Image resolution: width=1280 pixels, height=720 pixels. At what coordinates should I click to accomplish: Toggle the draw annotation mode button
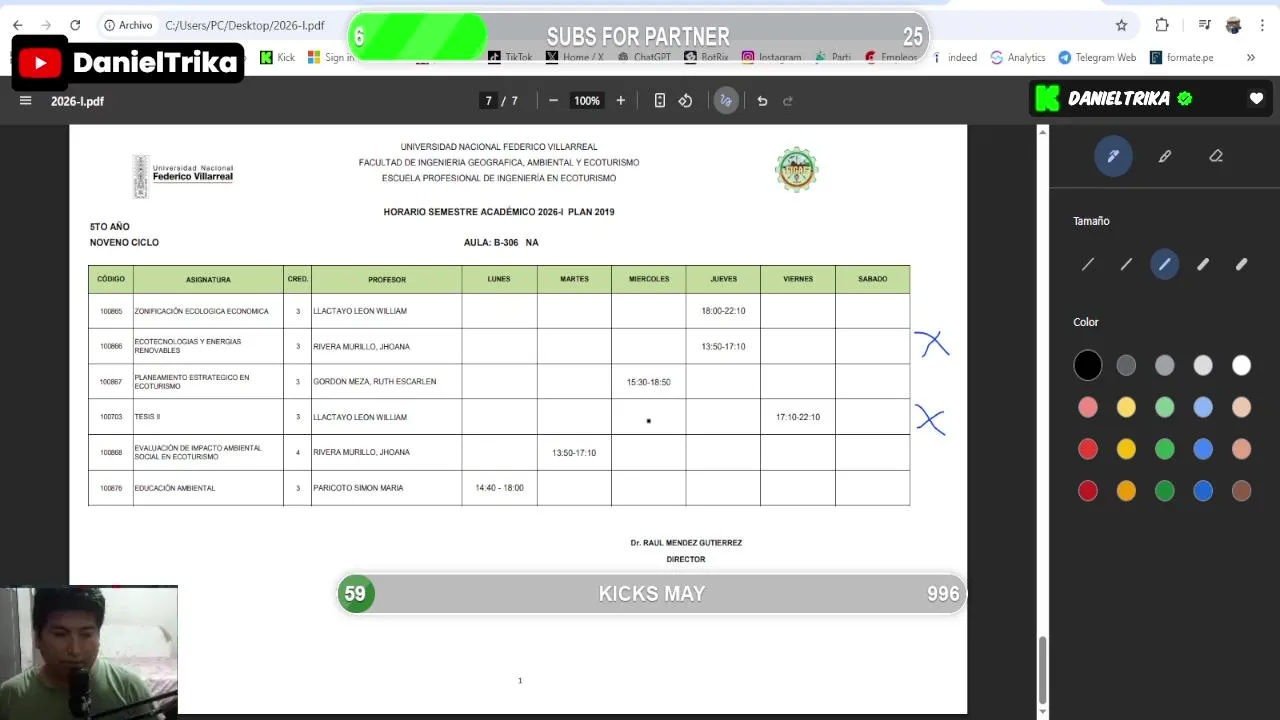click(x=726, y=100)
